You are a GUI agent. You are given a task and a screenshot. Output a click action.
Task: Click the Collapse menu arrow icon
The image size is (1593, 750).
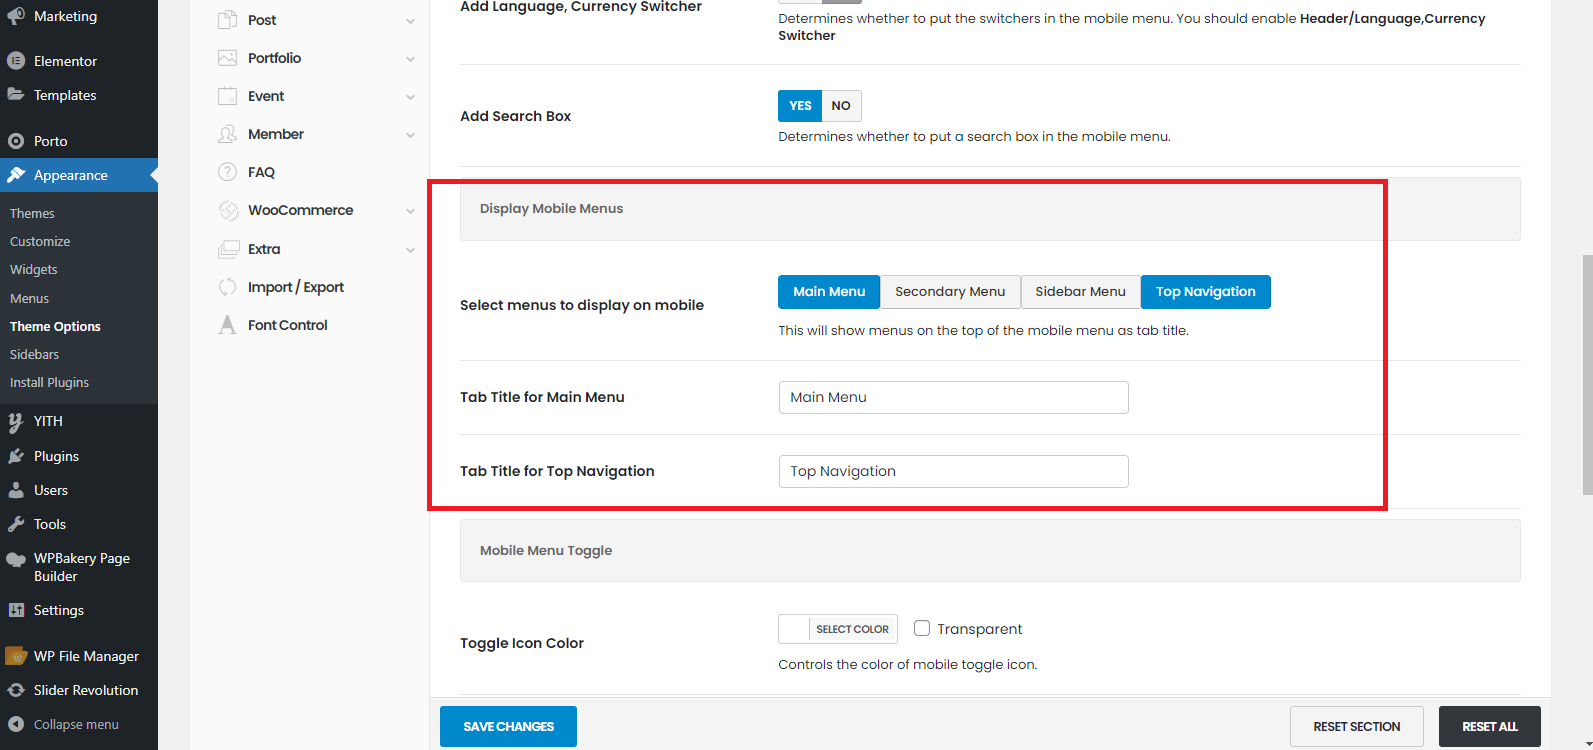(16, 724)
